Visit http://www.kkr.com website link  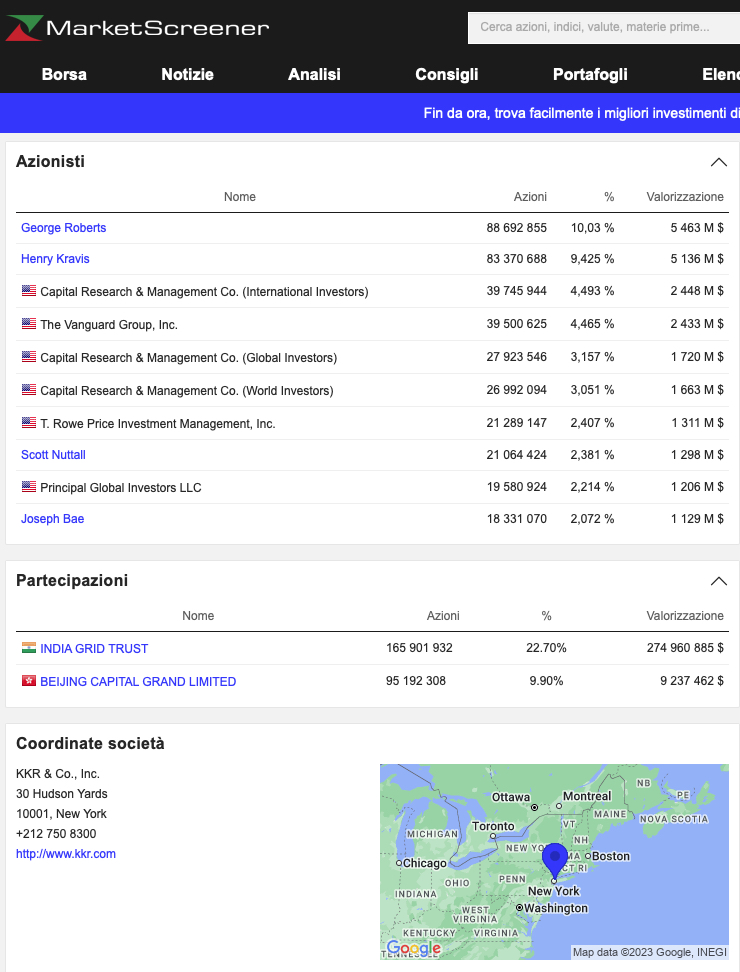point(66,854)
